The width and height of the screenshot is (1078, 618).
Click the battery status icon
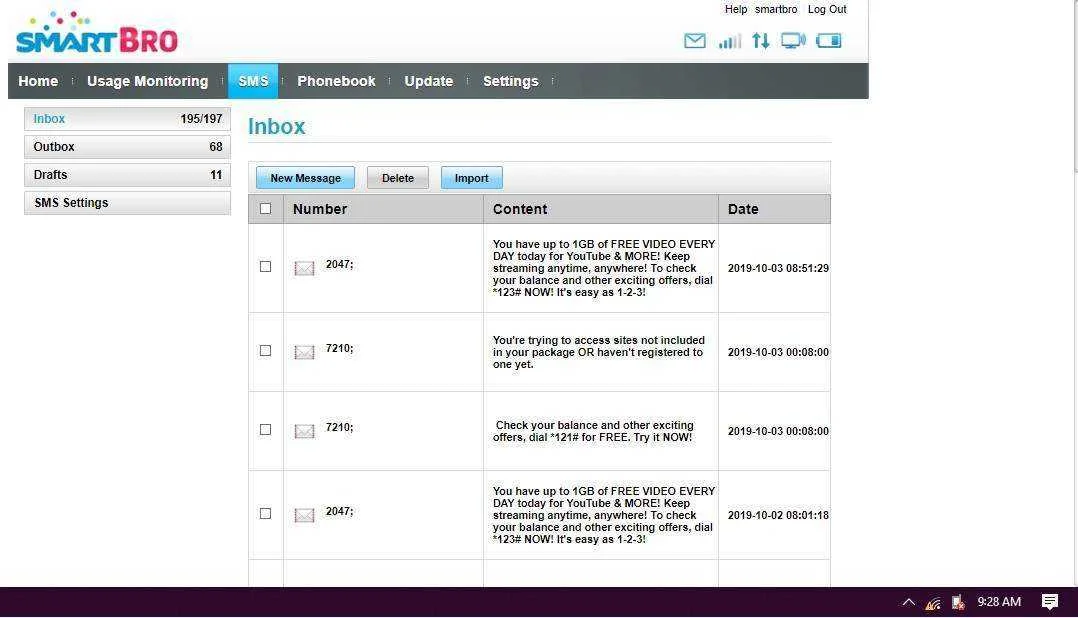[x=828, y=41]
